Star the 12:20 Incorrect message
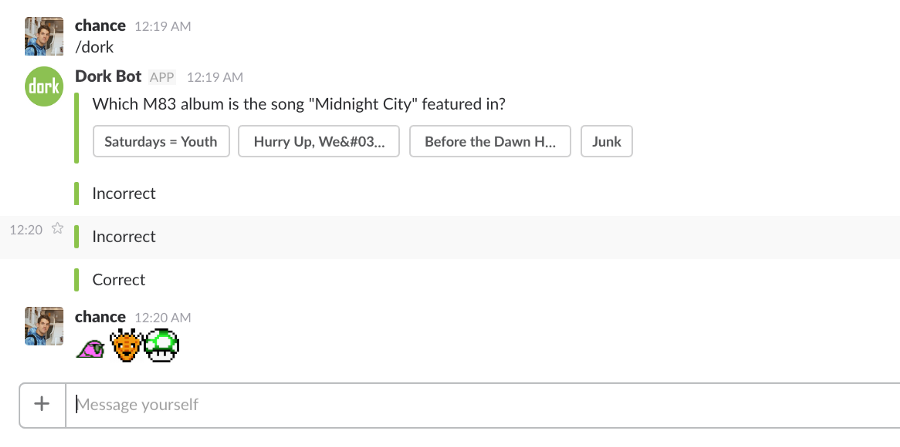 point(57,229)
